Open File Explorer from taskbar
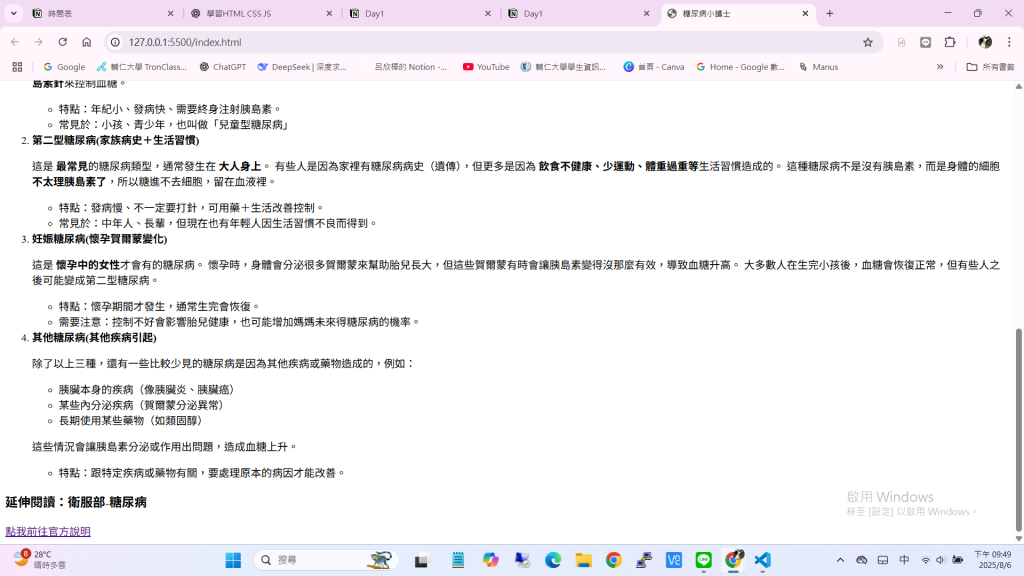 click(583, 560)
